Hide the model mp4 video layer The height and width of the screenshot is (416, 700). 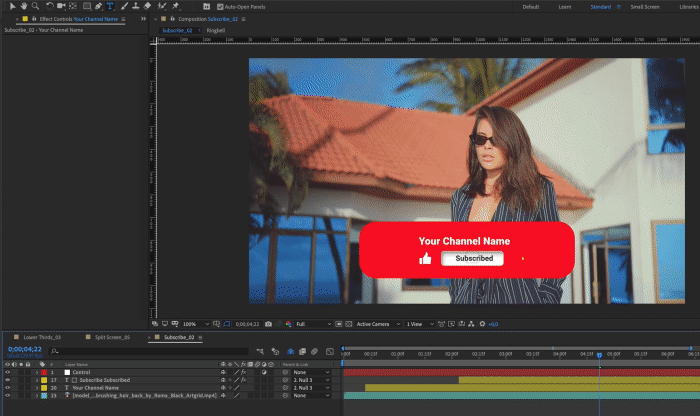(7, 395)
